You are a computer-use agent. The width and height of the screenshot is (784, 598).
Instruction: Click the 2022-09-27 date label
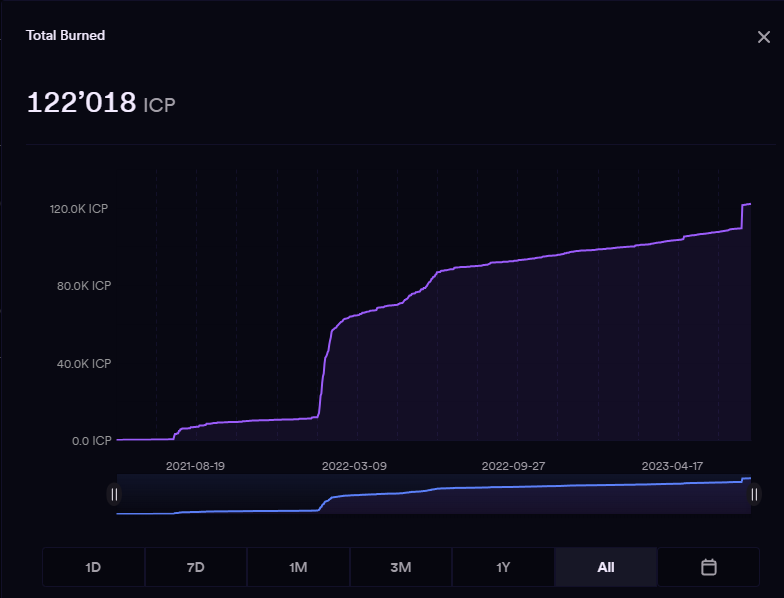point(513,466)
